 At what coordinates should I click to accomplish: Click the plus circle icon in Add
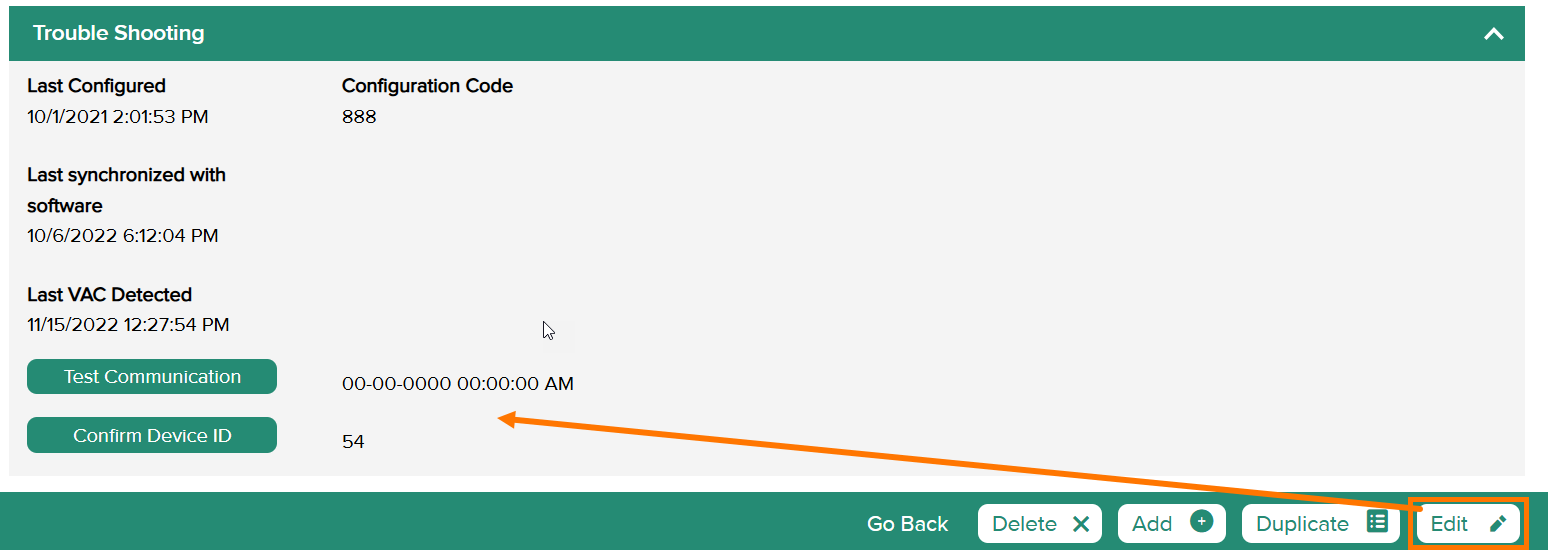[x=1202, y=522]
